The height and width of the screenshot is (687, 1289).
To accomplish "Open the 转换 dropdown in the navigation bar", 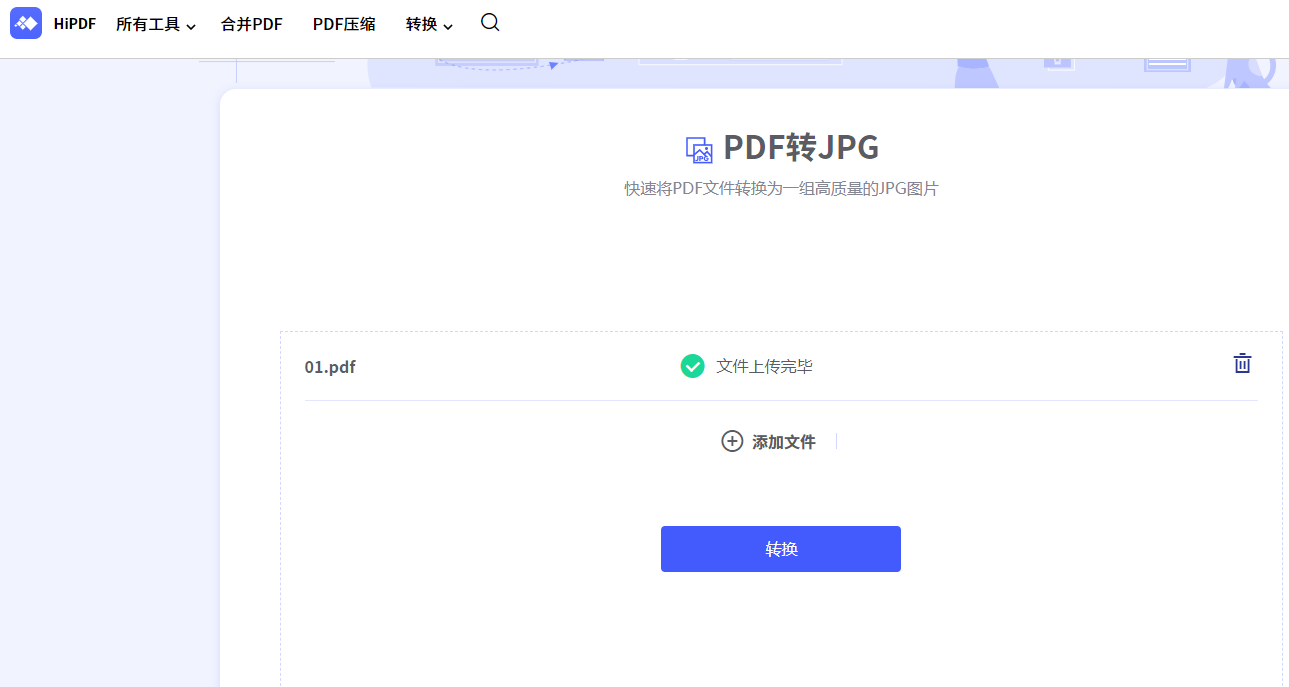I will click(x=422, y=24).
